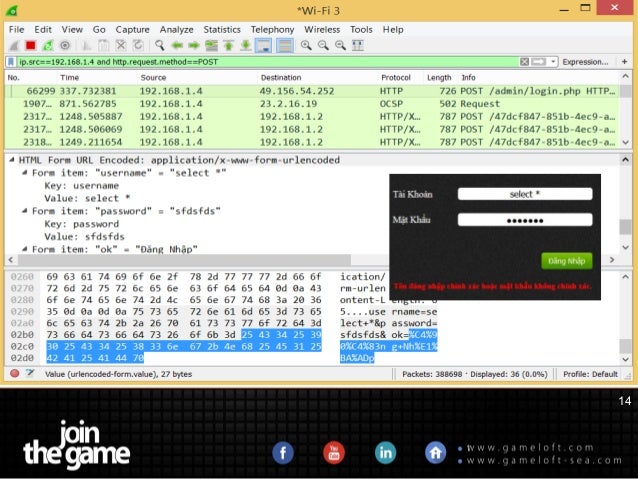Jump to the last packet
The height and width of the screenshot is (479, 638).
[245, 46]
